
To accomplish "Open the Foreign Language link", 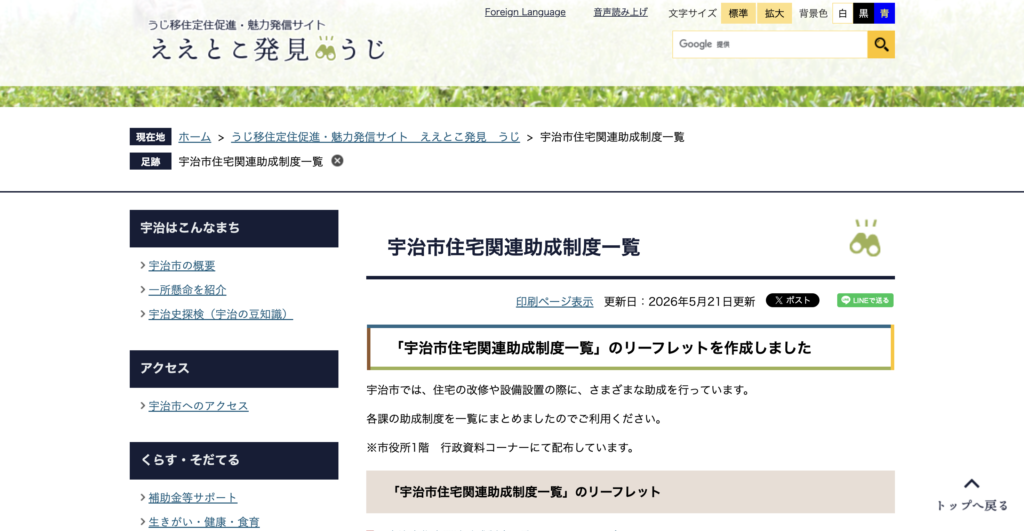I will (x=525, y=12).
